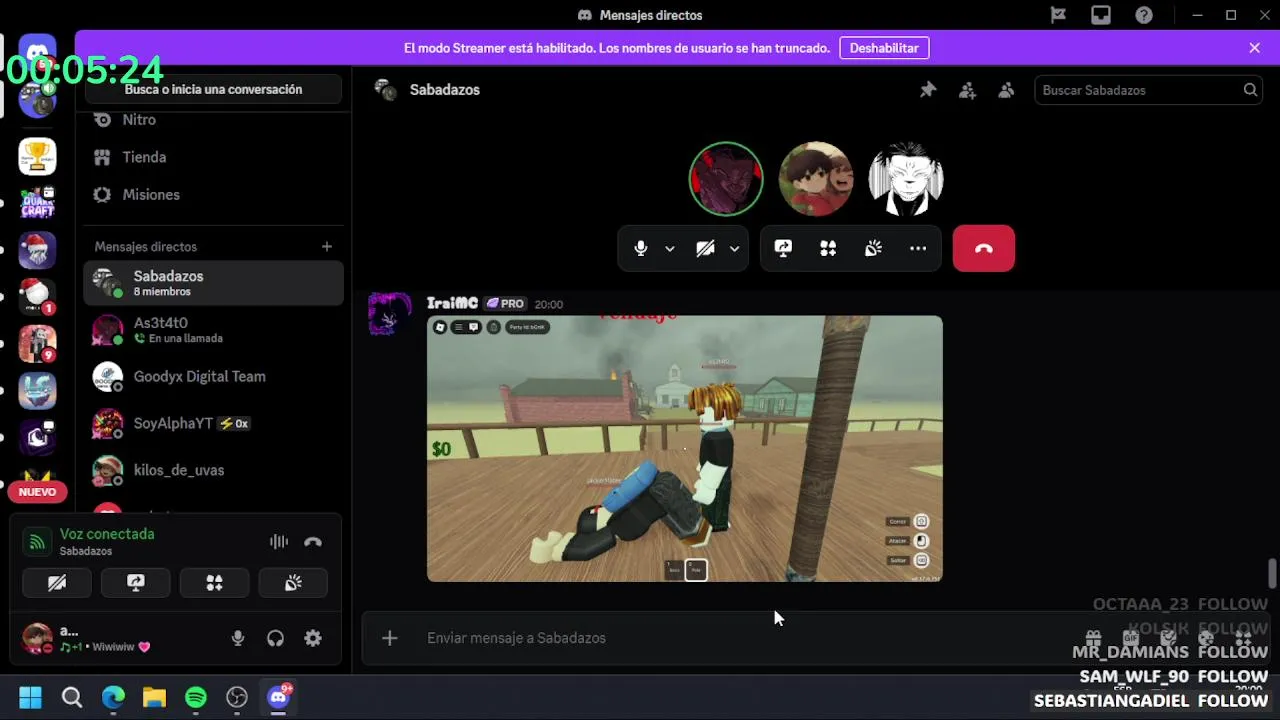Image resolution: width=1280 pixels, height=720 pixels.
Task: Toggle the member list panel
Action: click(1006, 90)
